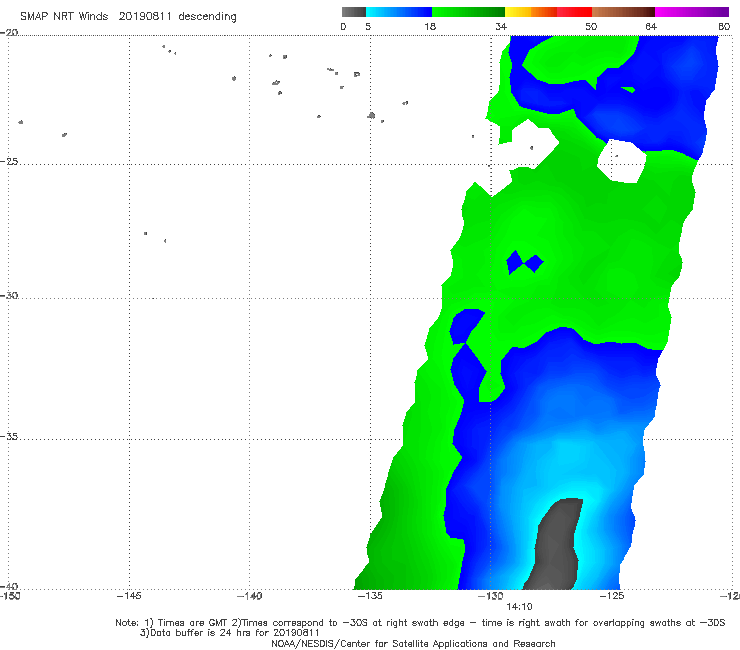Click the '-135' longitude axis label
The image size is (740, 650).
pyautogui.click(x=370, y=596)
